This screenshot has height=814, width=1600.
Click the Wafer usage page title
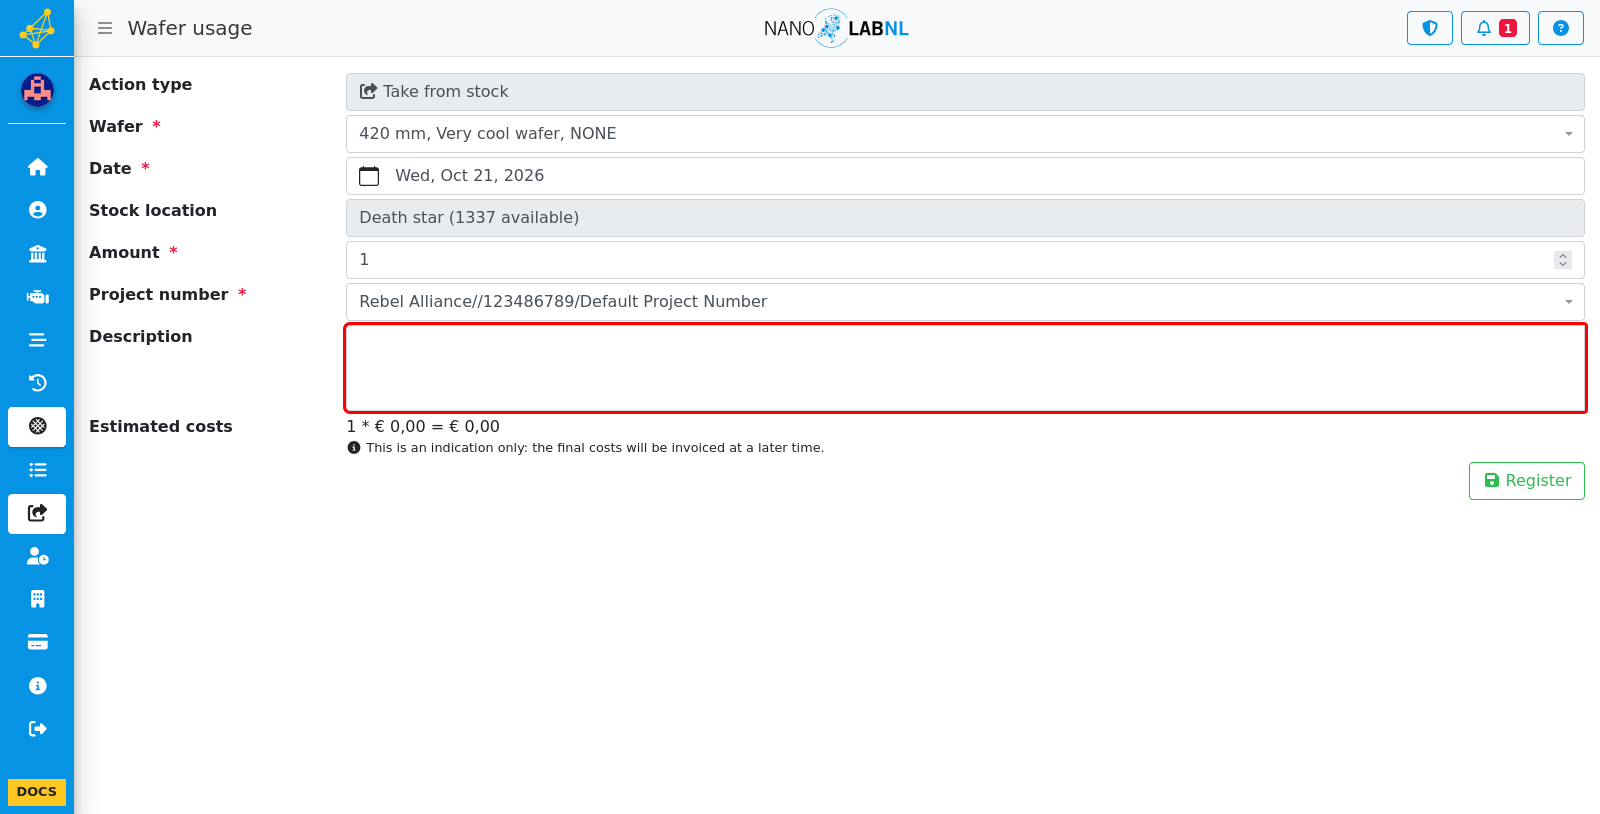190,28
